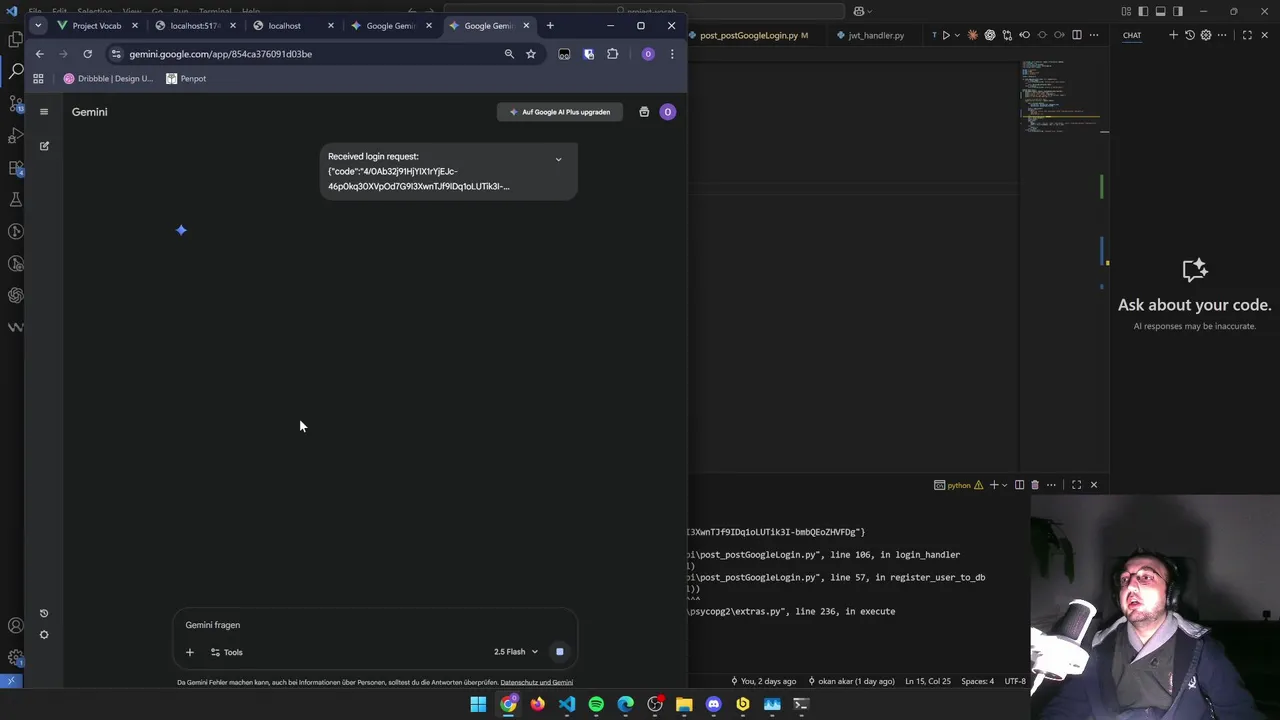The image size is (1280, 720).
Task: Click 'Ln 15, Col 25' in status bar
Action: 929,681
